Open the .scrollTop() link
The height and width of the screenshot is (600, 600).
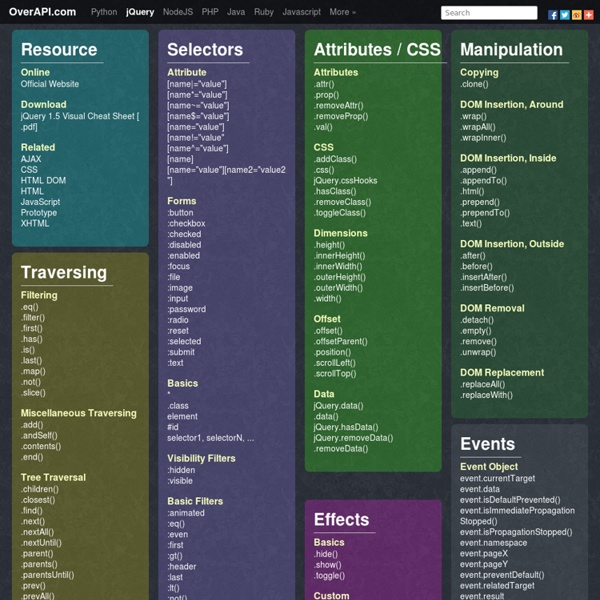(x=335, y=373)
